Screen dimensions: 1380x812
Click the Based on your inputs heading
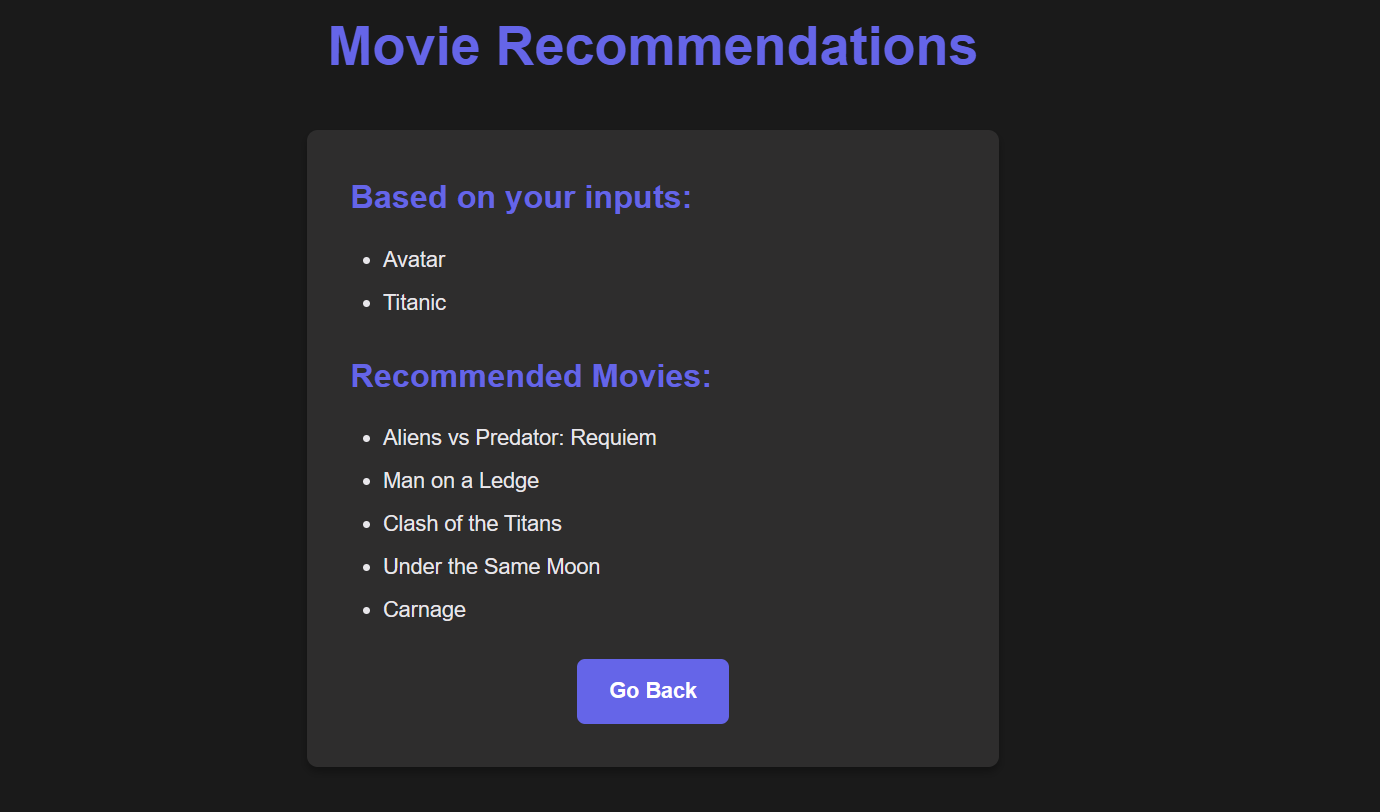click(520, 197)
